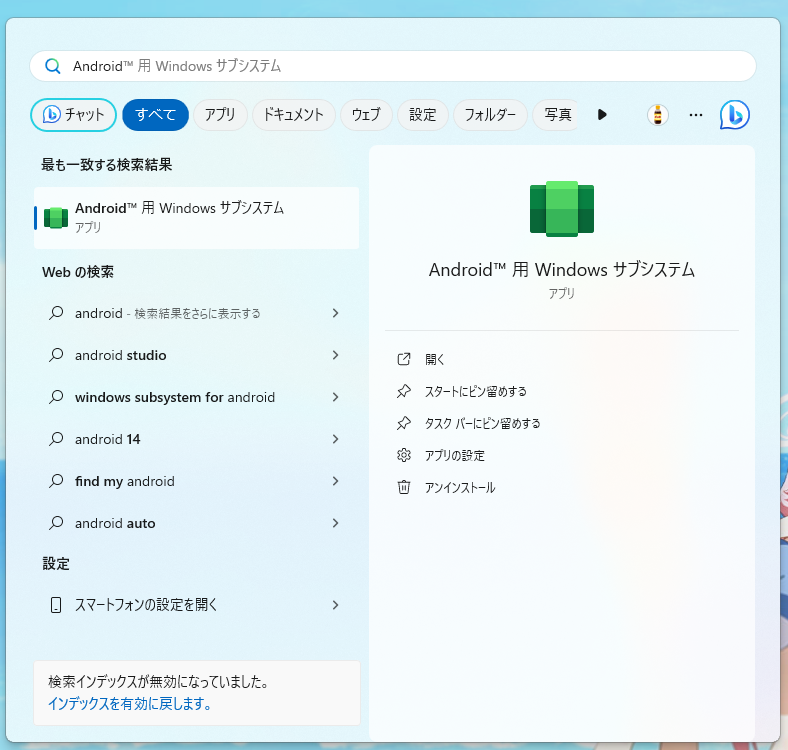This screenshot has height=750, width=788.
Task: Click search icon next to android 14
Action: pos(56,439)
